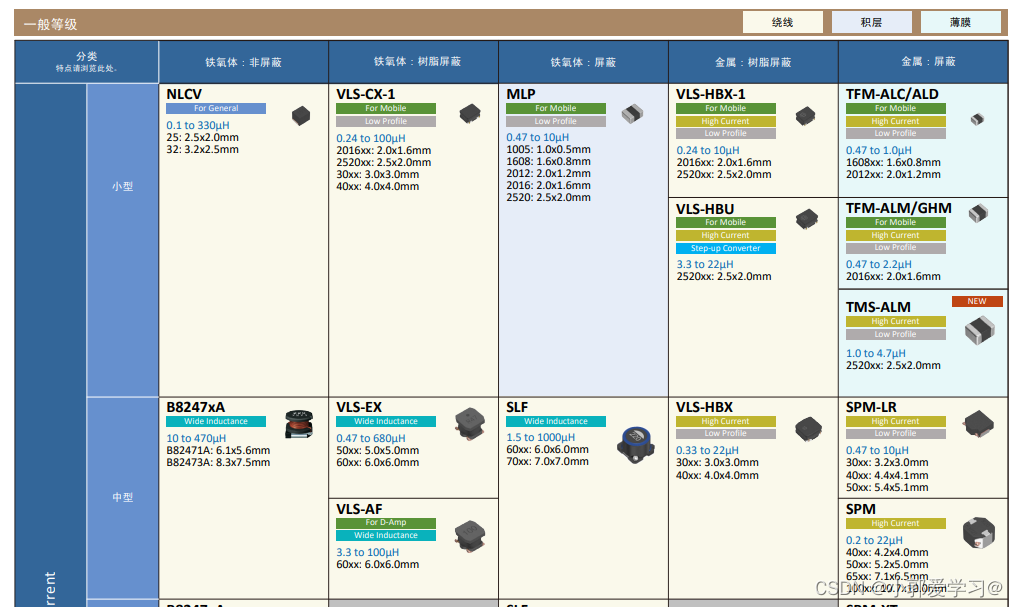Click the 3.3 to 22µH range text
Viewport: 1018px width, 607px height.
705,264
